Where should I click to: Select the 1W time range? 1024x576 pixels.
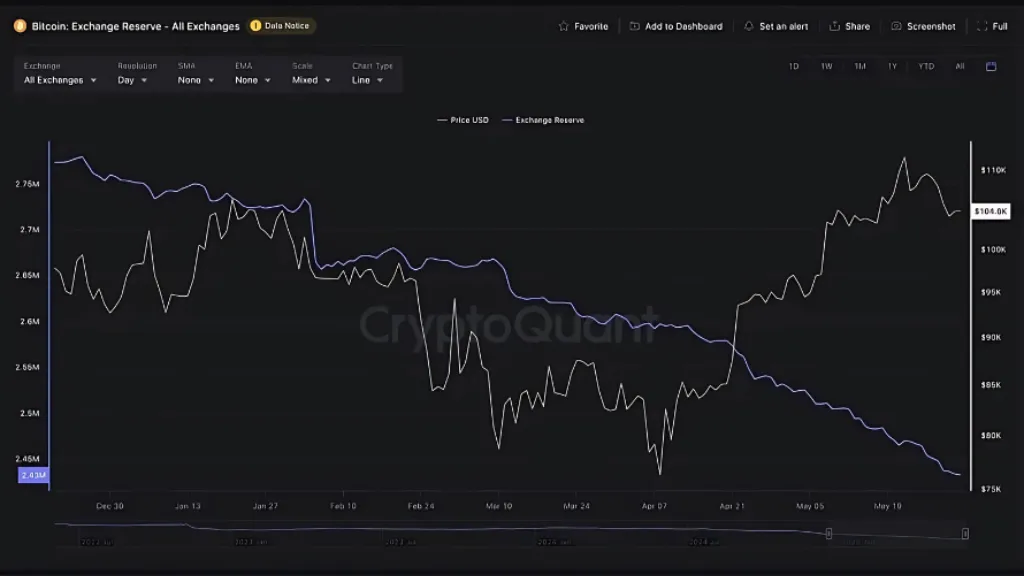(826, 66)
